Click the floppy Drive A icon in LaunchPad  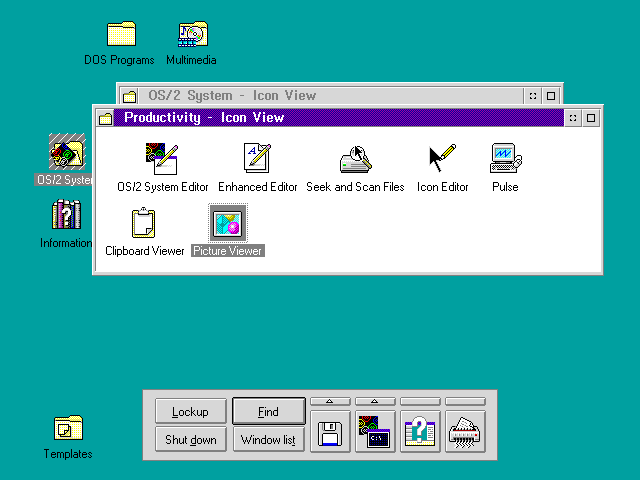click(x=330, y=432)
